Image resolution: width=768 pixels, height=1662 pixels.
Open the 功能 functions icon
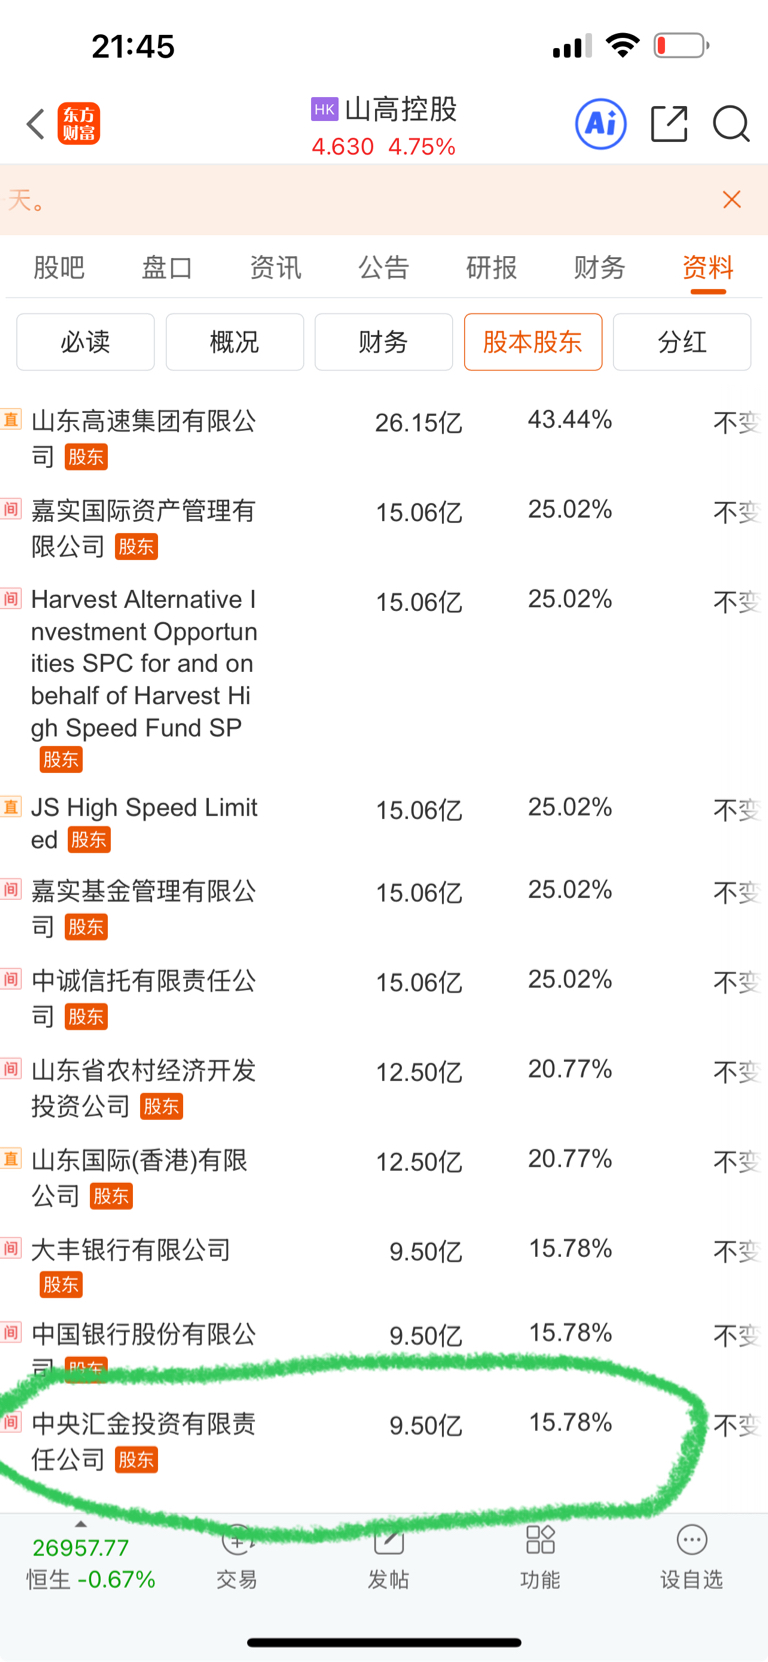tap(540, 1558)
